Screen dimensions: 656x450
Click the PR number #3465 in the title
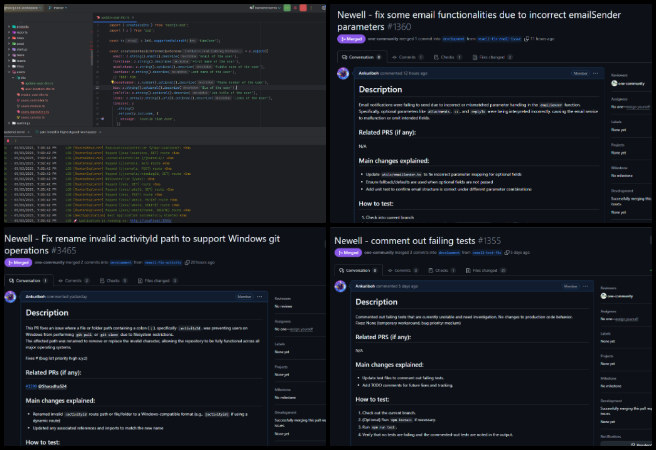pyautogui.click(x=64, y=251)
